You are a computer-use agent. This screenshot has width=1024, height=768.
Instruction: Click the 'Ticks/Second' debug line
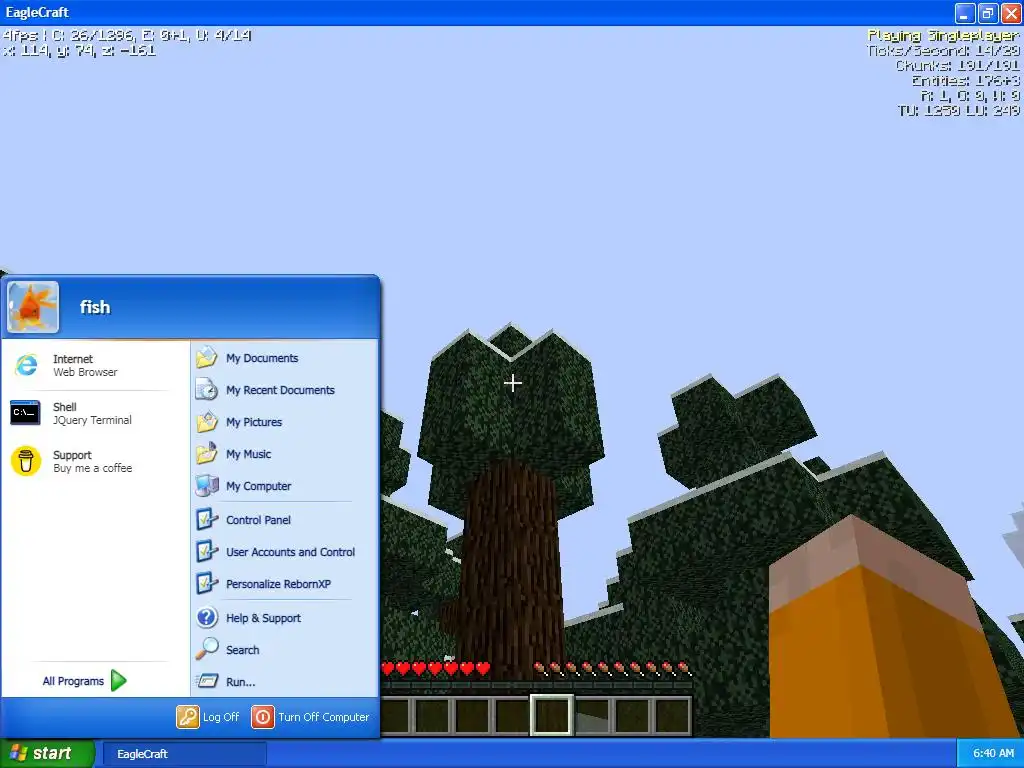point(943,50)
